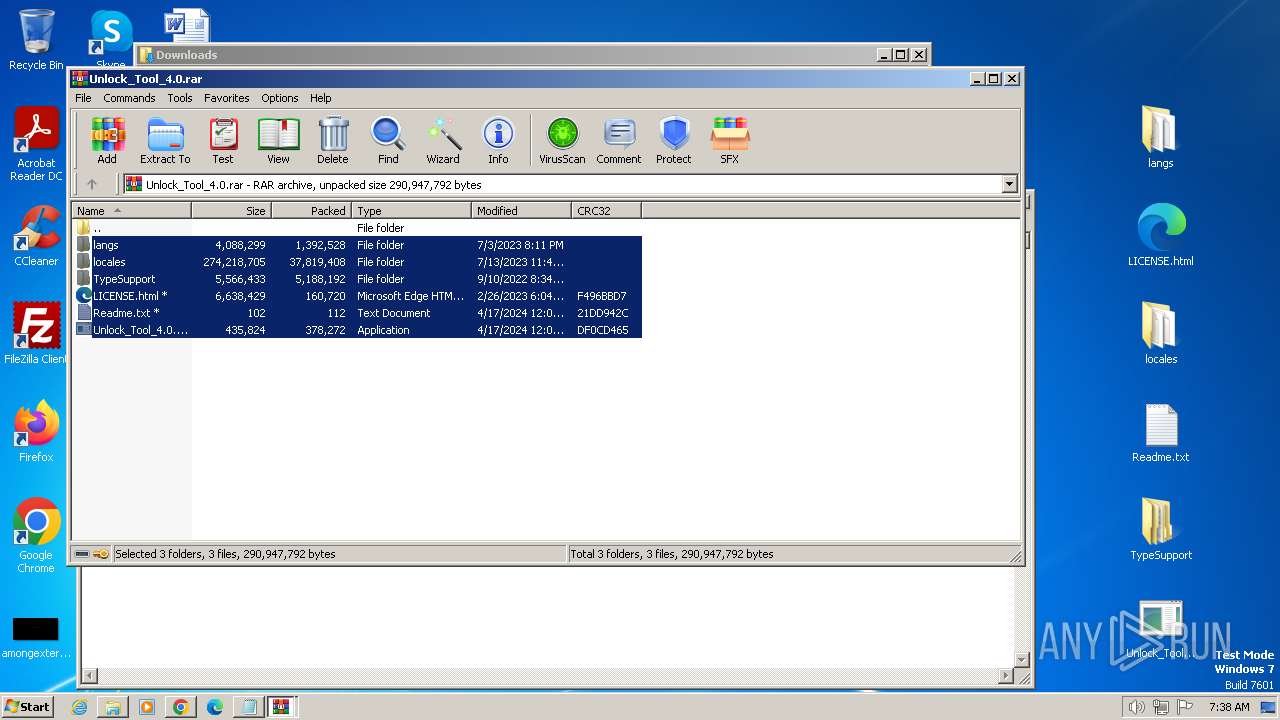
Task: Click WinRAR taskbar button
Action: 281,707
